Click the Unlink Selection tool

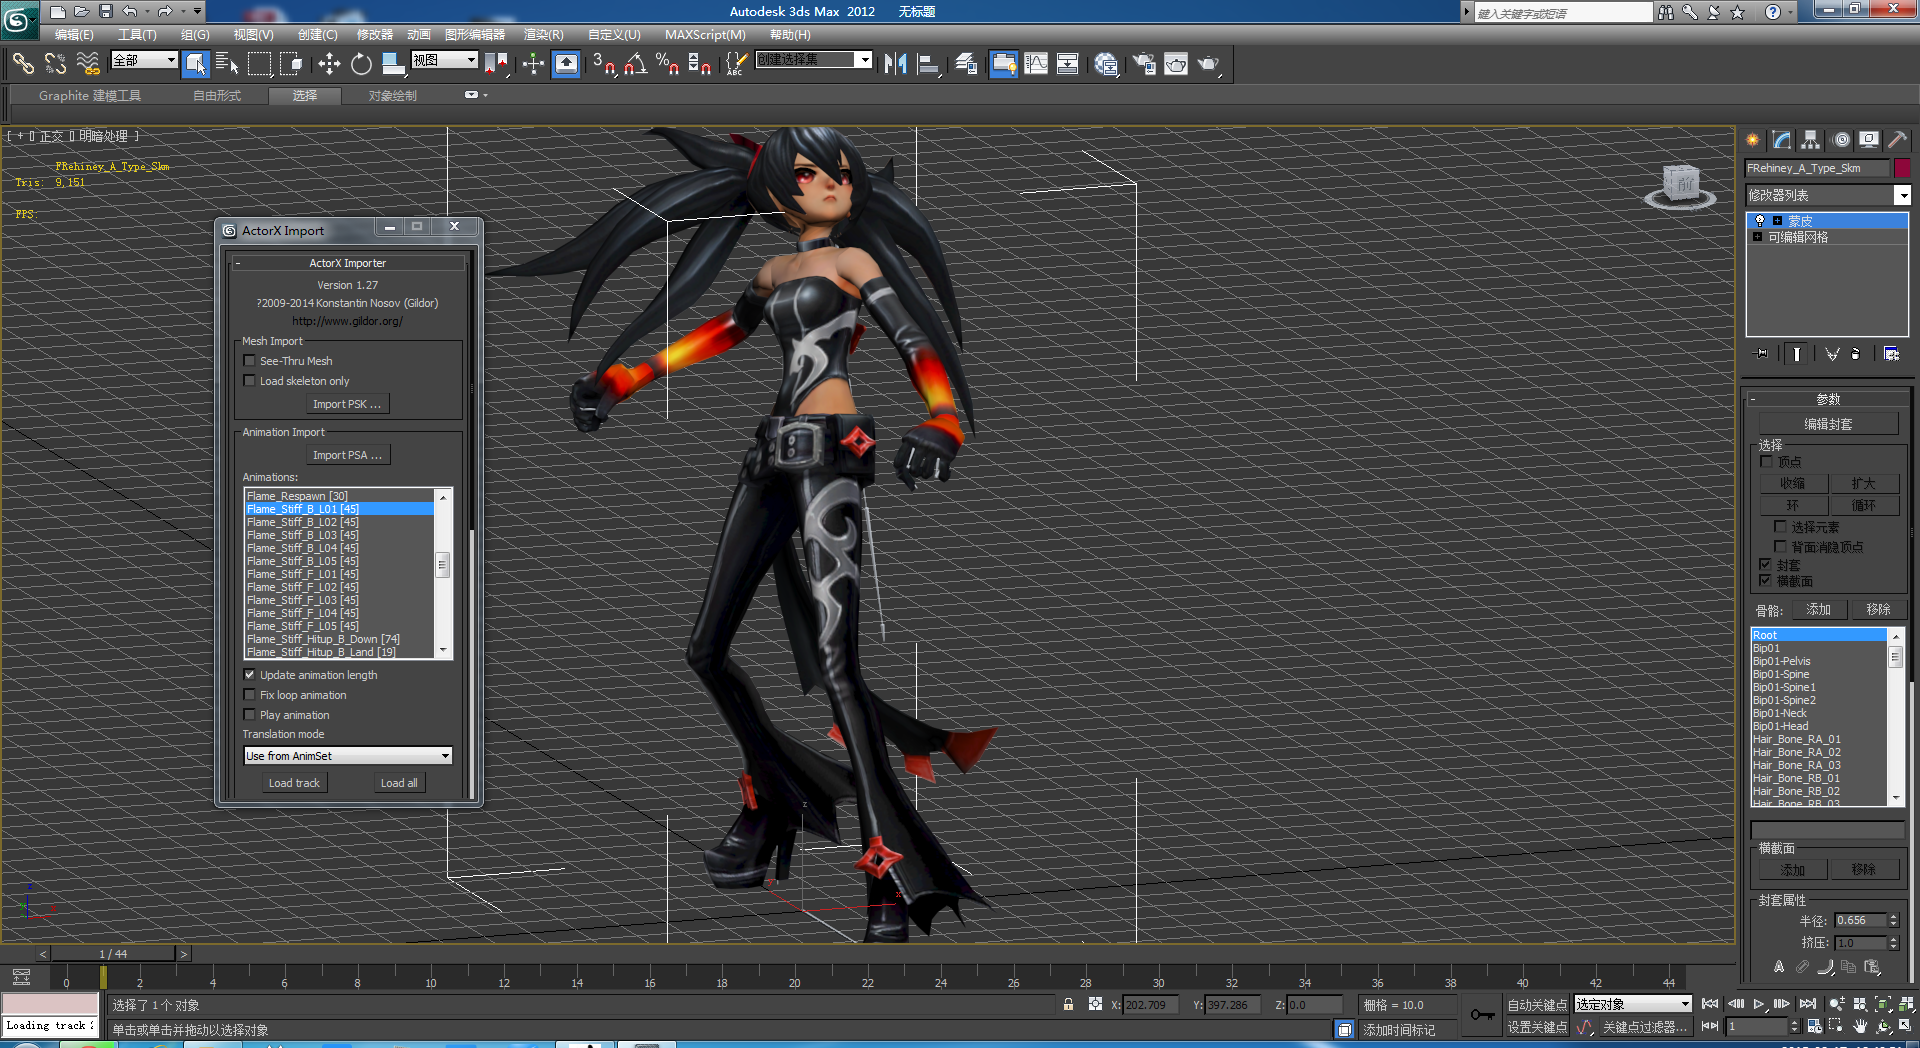(x=55, y=64)
